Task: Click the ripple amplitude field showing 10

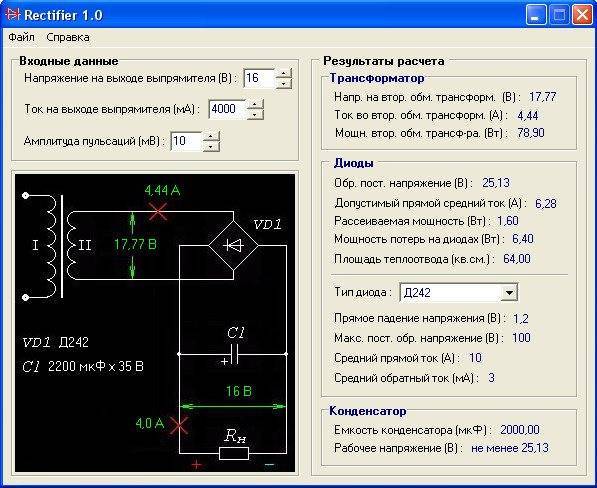Action: pyautogui.click(x=186, y=141)
